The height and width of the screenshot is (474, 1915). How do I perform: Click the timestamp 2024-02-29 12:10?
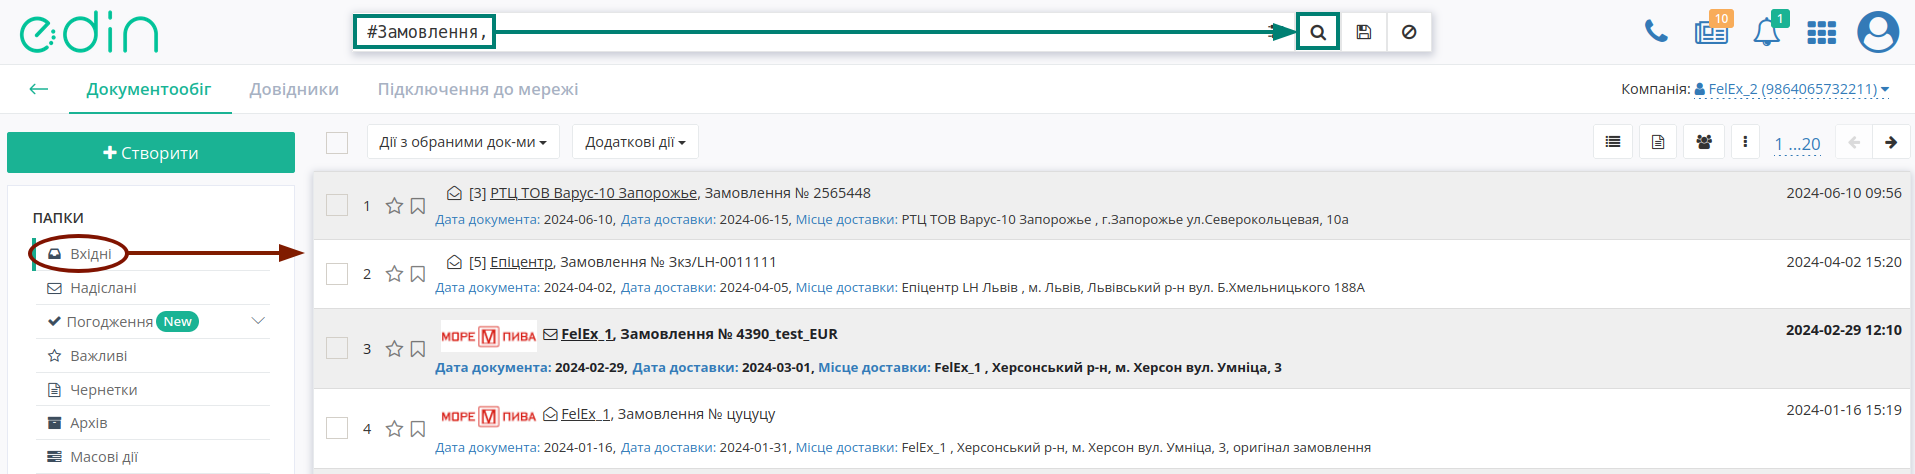pos(1844,330)
